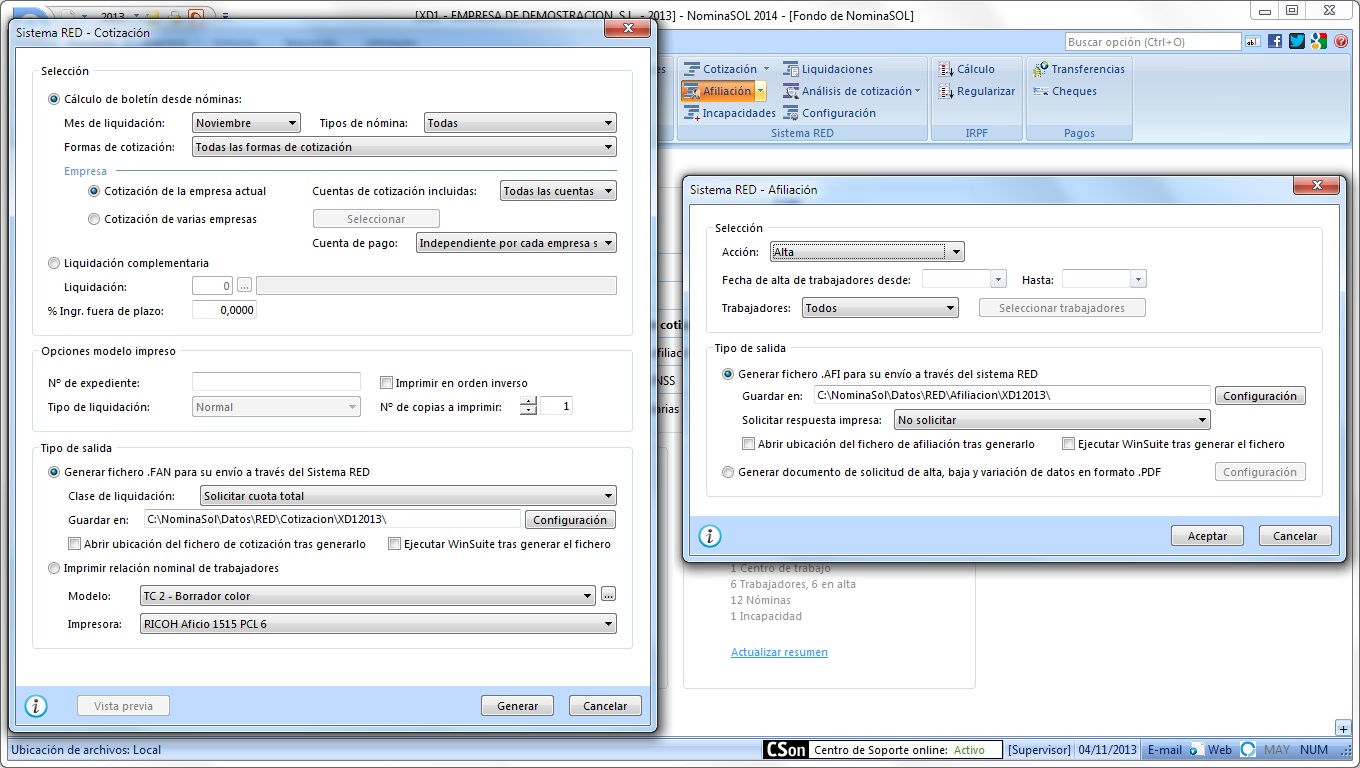Viewport: 1360px width, 768px height.
Task: Click Generar in the Cotización dialog
Action: 517,706
